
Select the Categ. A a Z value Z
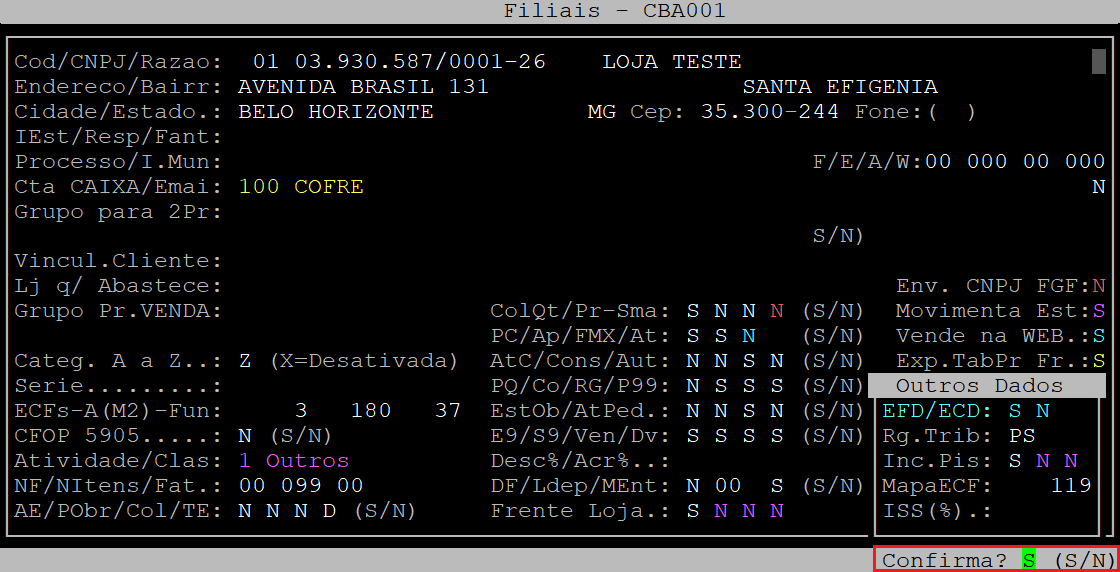[x=245, y=361]
